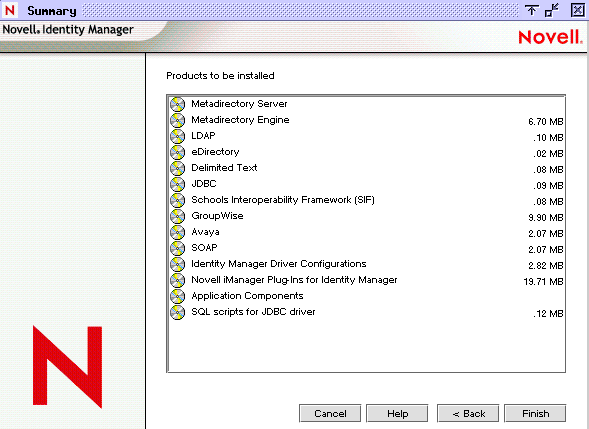Click the disc icon next to GroupWise
The width and height of the screenshot is (589, 429).
click(x=178, y=216)
